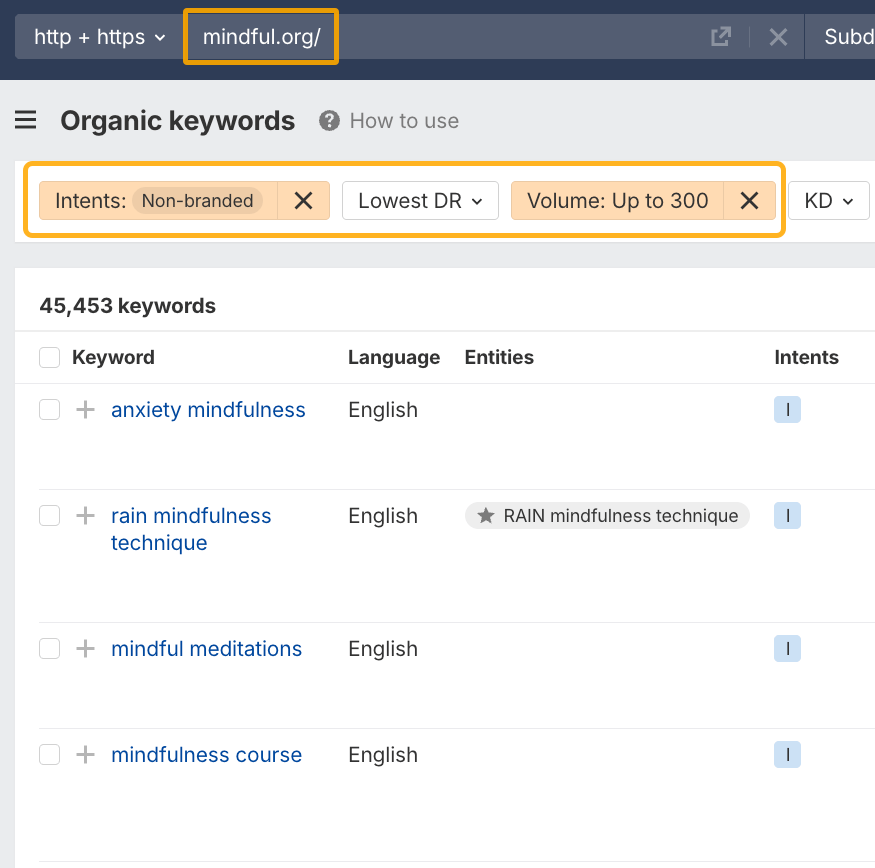Open the anxiety mindfulness keyword link
The height and width of the screenshot is (868, 875).
(208, 410)
